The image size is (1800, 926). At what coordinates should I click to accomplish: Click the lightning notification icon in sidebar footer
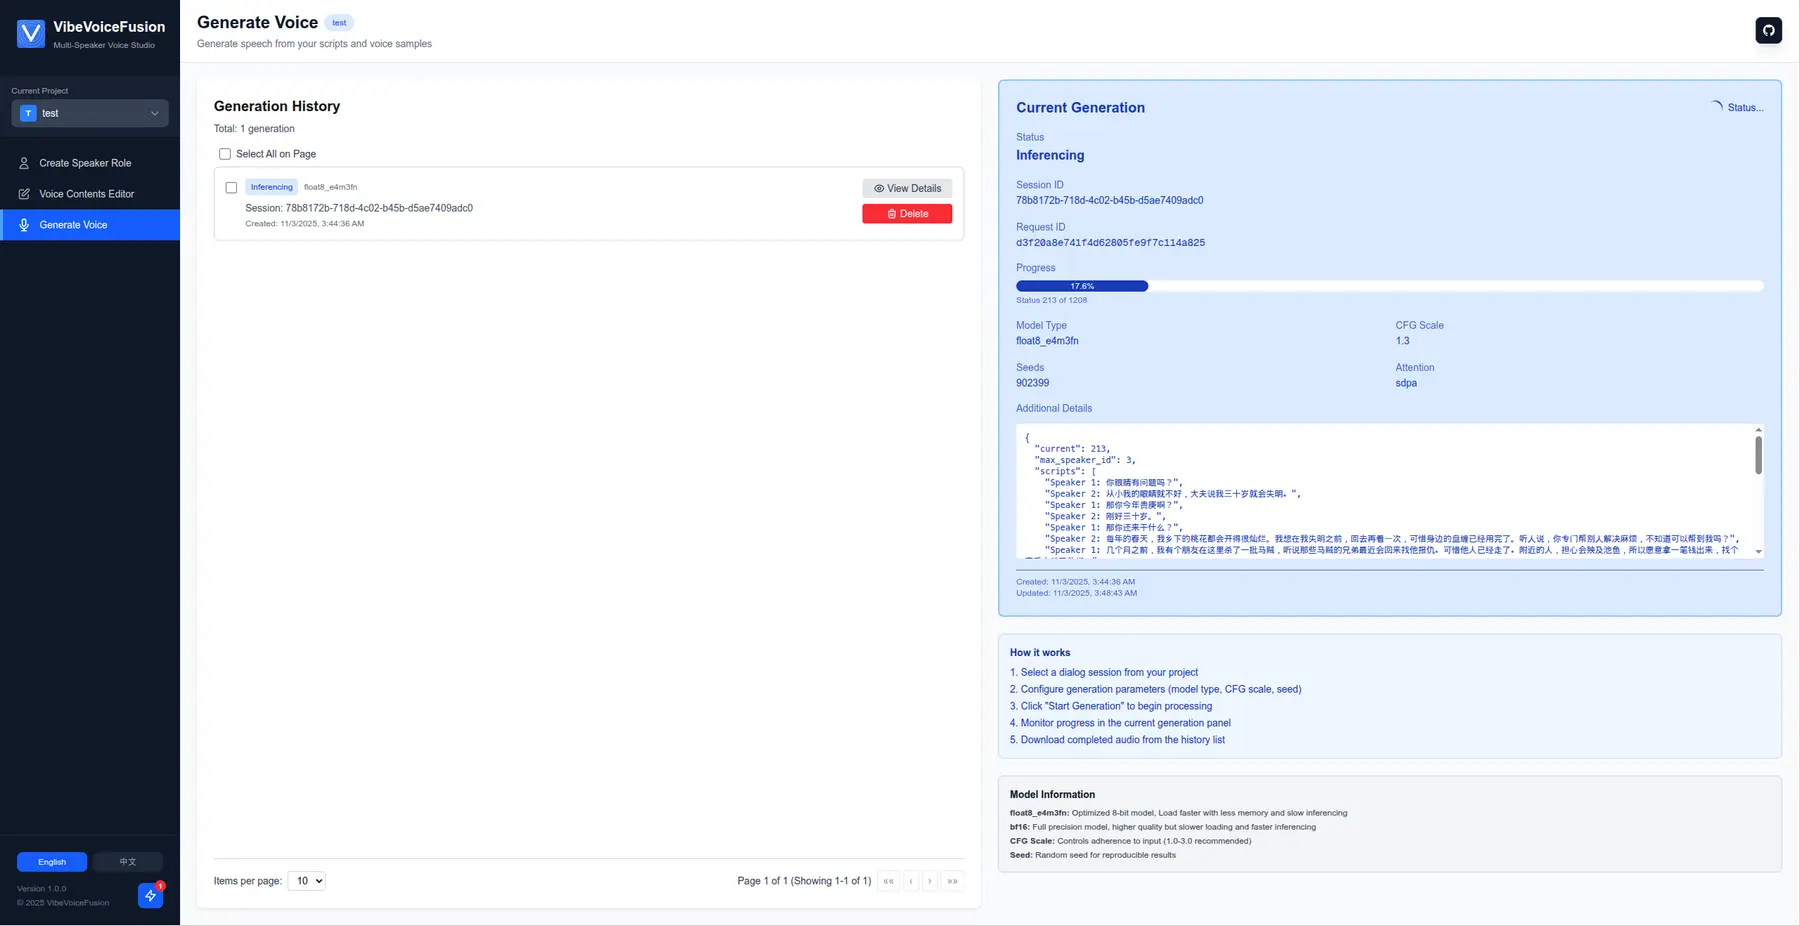150,895
